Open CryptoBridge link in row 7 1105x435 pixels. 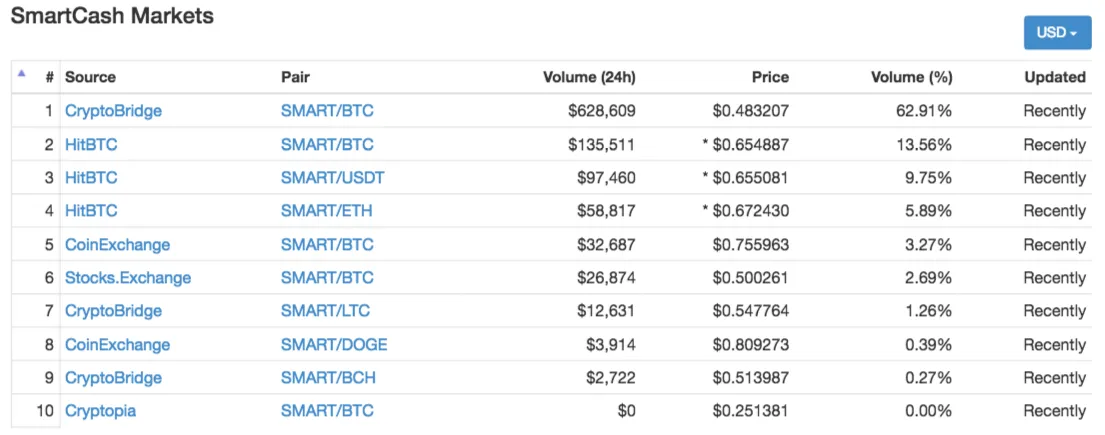[113, 311]
